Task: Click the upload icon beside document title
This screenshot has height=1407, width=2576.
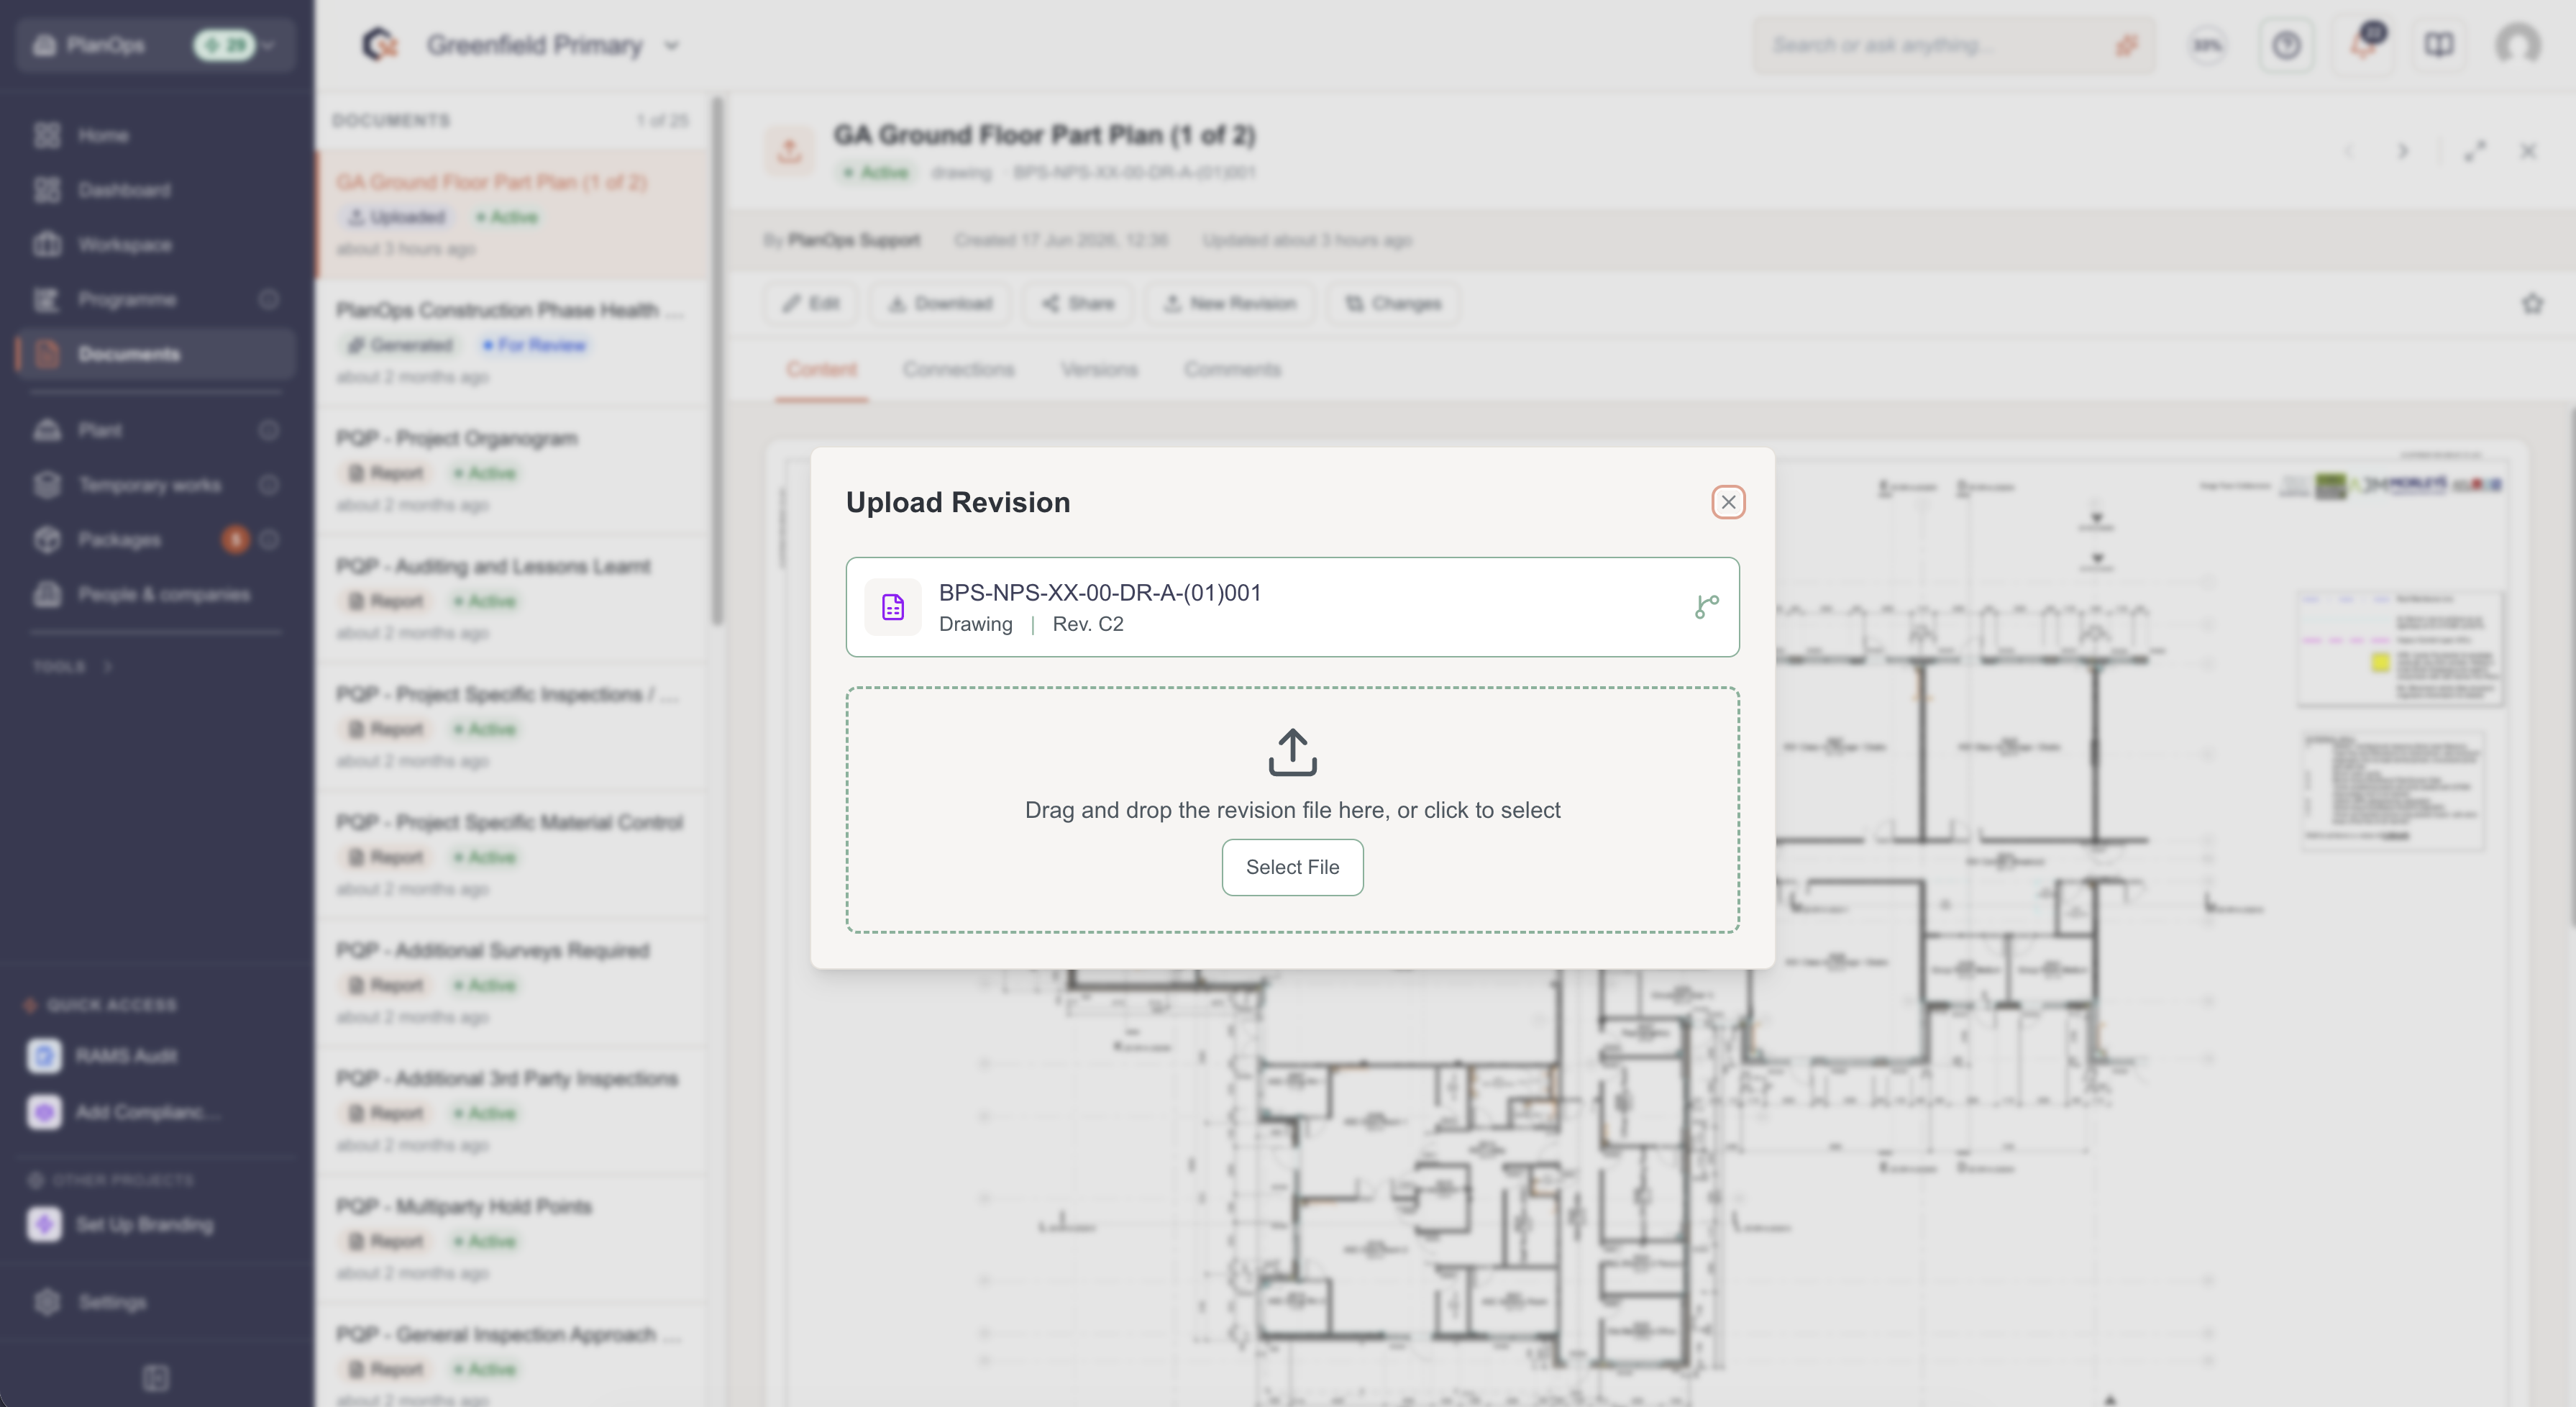Action: tap(789, 151)
